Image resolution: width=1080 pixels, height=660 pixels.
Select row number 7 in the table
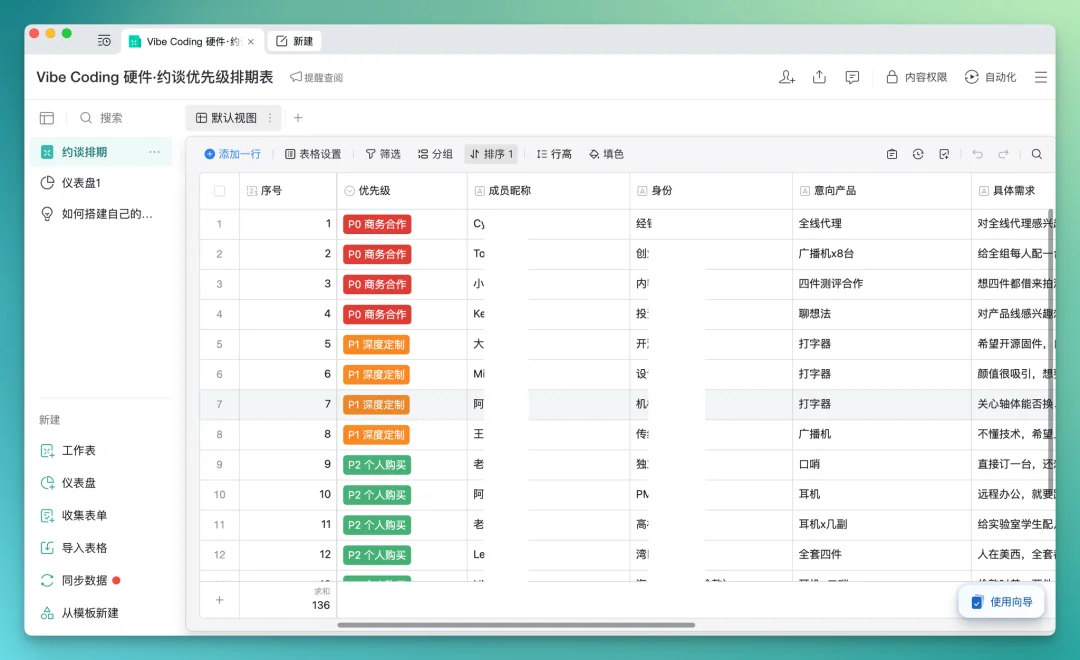[220, 404]
